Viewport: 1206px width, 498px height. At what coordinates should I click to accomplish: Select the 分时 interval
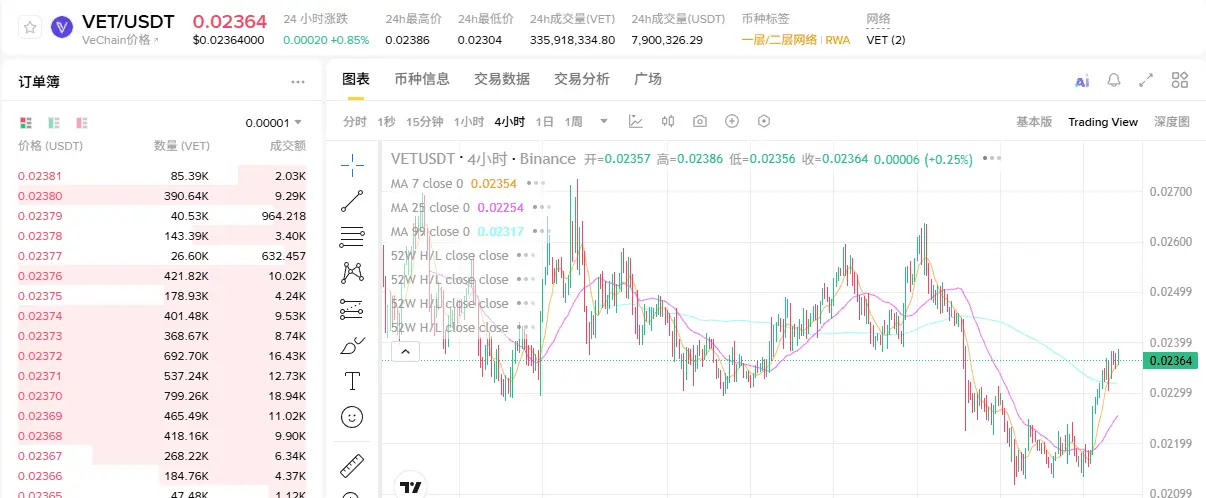355,121
